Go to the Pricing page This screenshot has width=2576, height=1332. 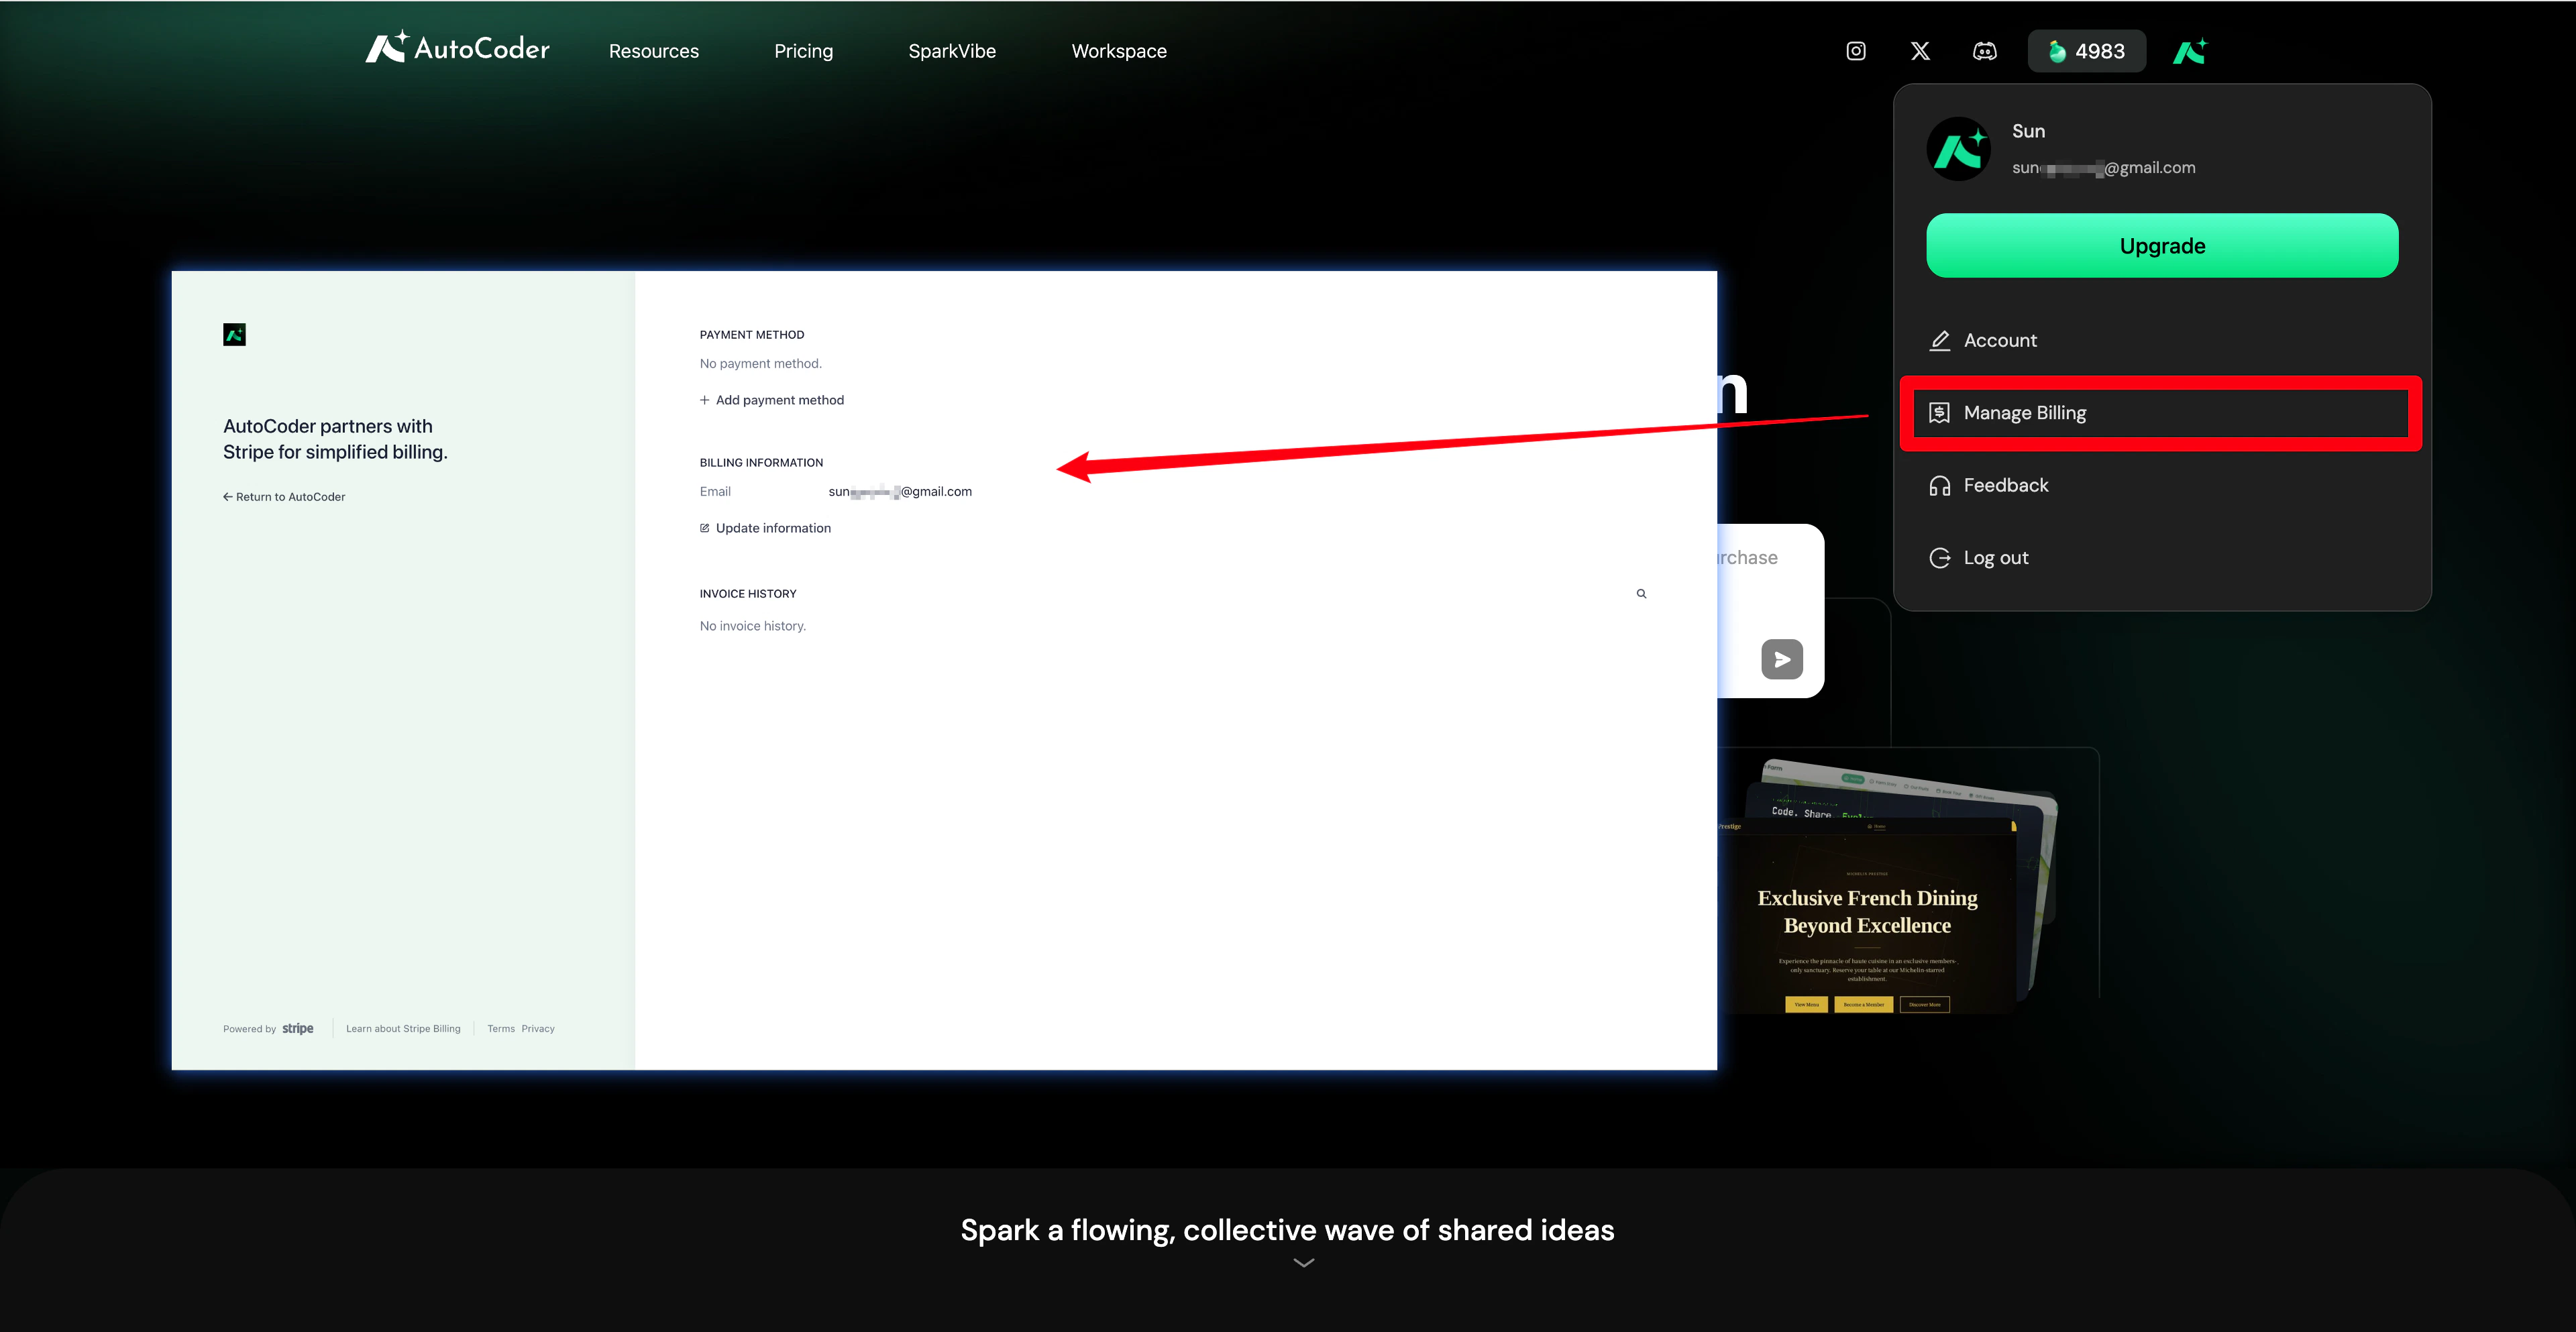[x=803, y=51]
